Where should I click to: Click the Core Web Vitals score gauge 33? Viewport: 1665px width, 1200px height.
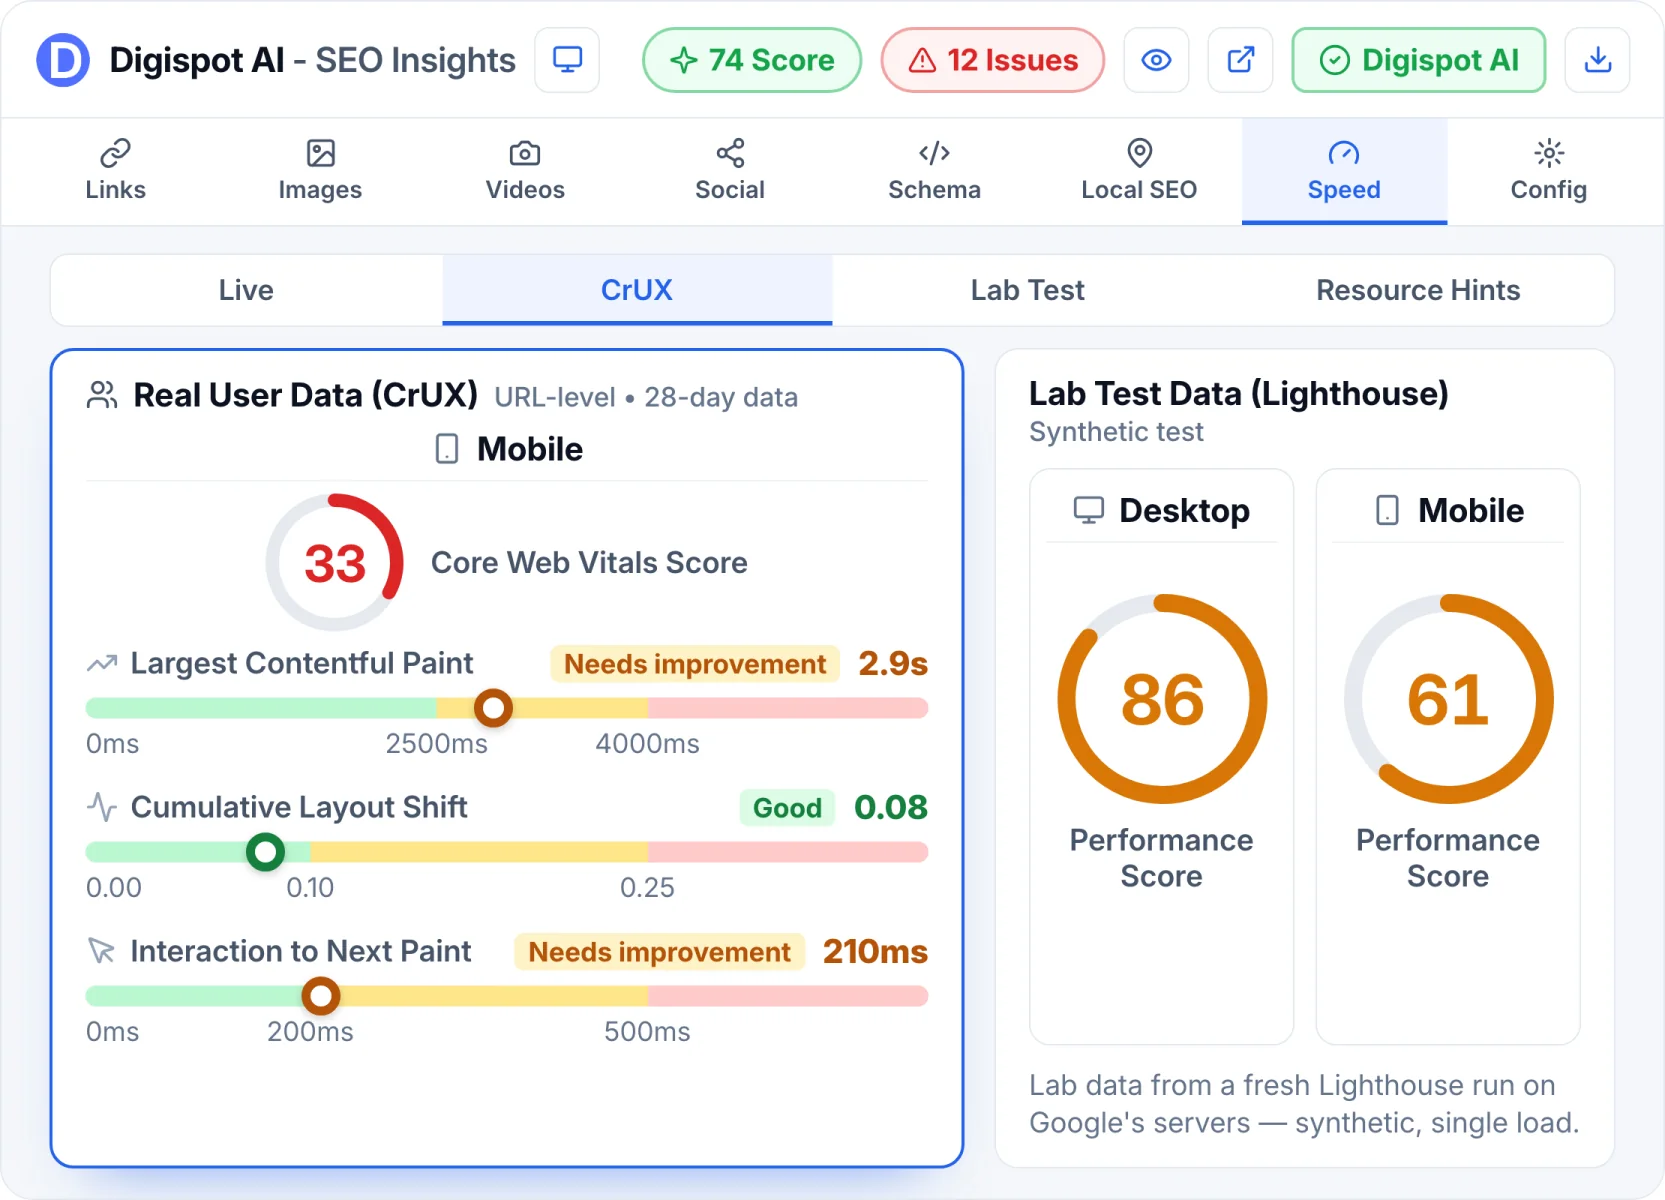pos(335,562)
